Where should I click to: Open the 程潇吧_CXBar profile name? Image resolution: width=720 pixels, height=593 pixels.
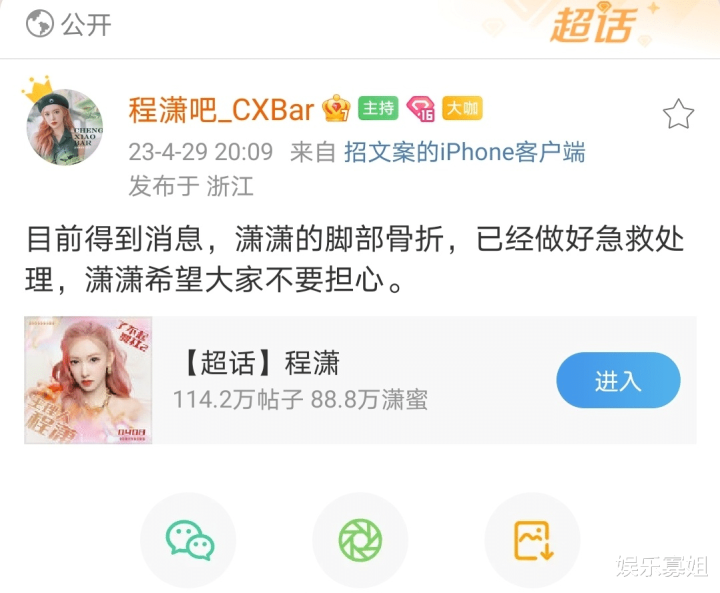pyautogui.click(x=221, y=110)
